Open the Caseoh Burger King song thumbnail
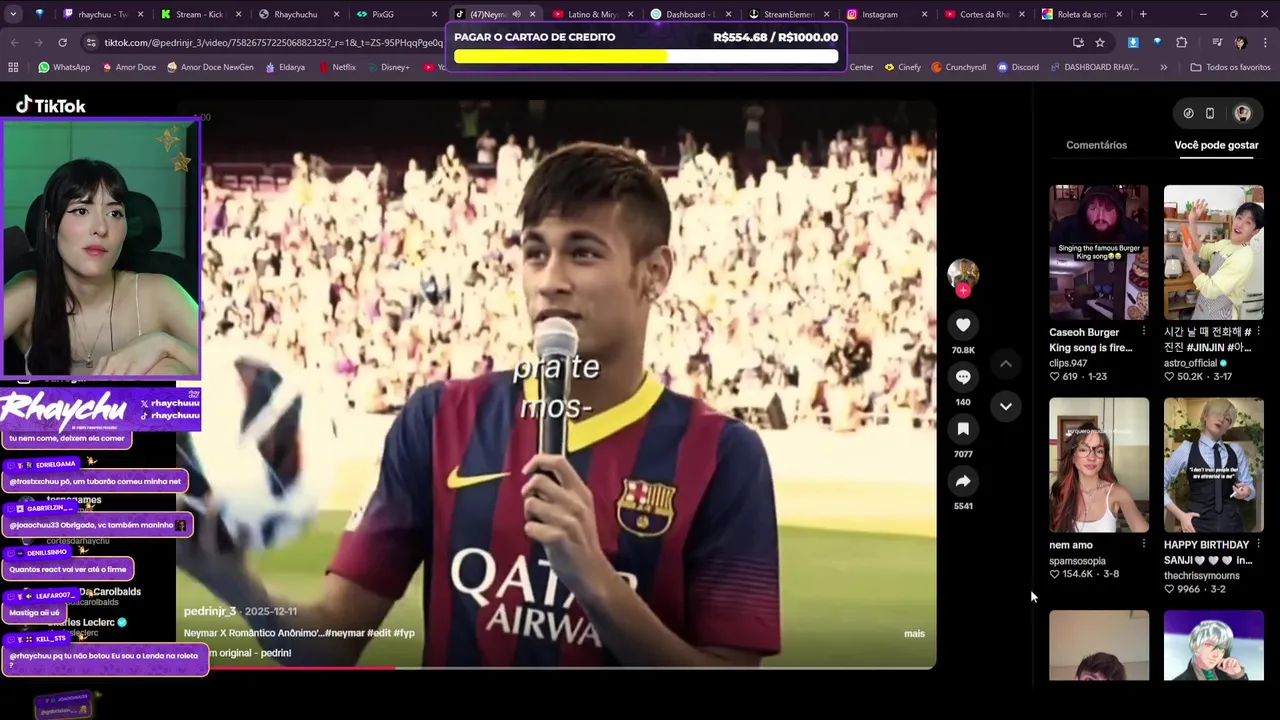The width and height of the screenshot is (1280, 720). click(1099, 252)
